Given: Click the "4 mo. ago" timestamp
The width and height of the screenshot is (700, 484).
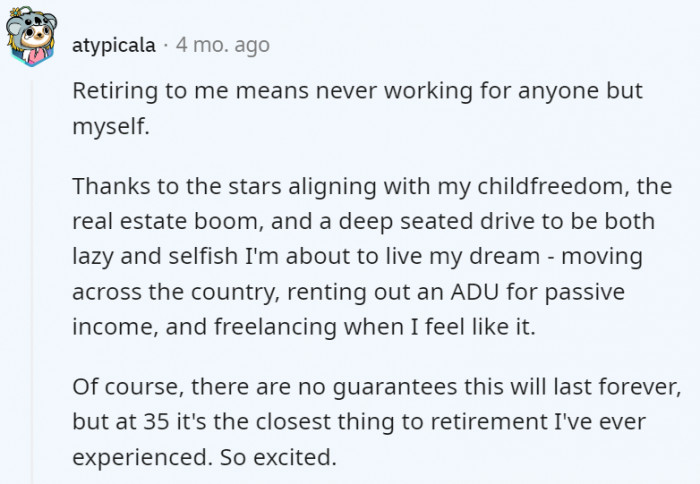Looking at the screenshot, I should [x=223, y=45].
